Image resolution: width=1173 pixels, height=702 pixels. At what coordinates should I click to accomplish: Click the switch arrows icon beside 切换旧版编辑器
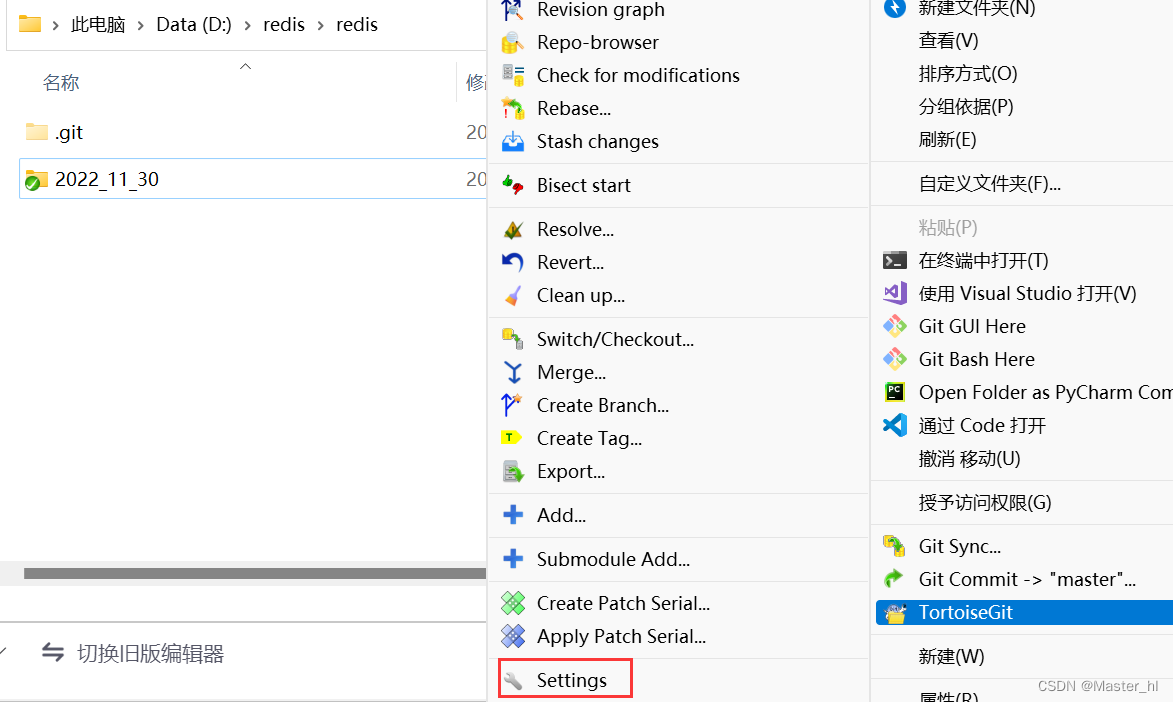click(x=52, y=652)
